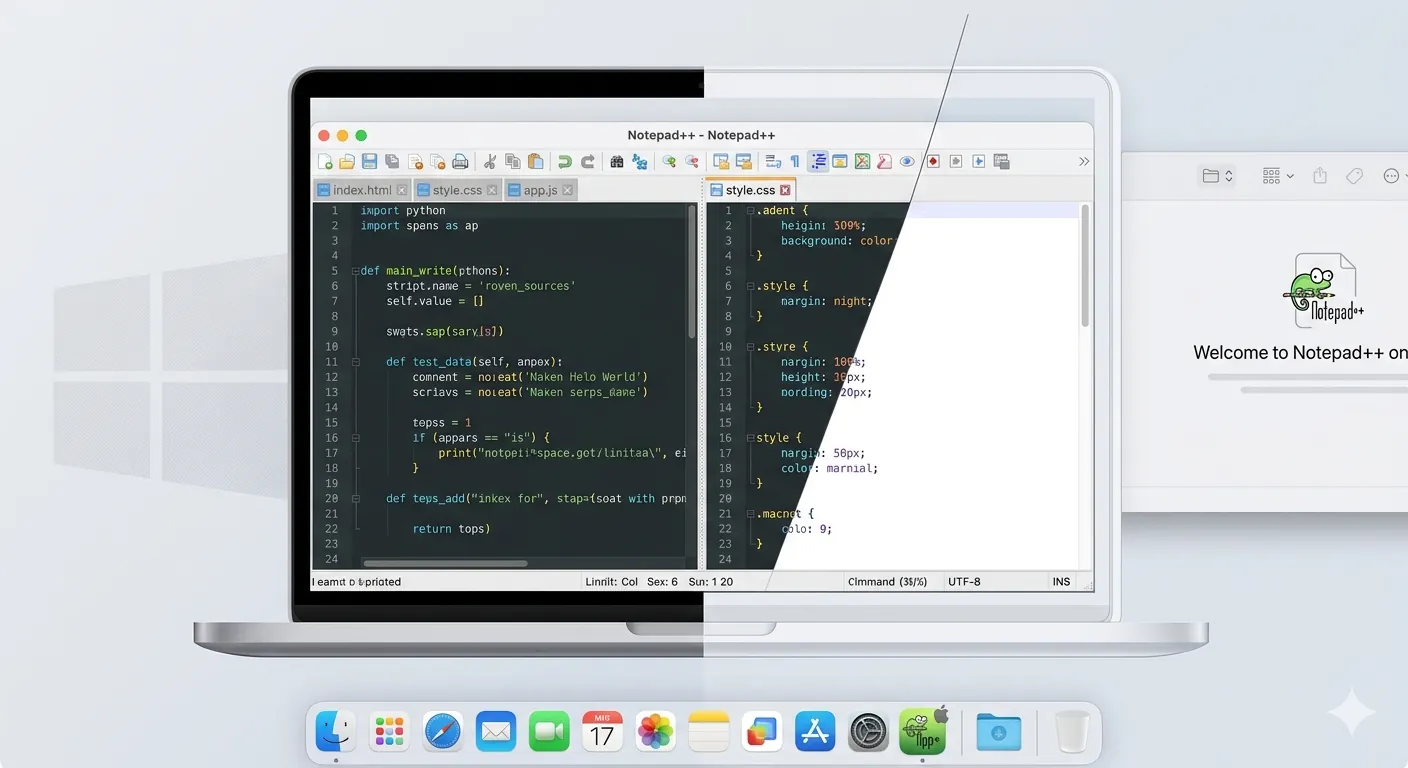Viewport: 1408px width, 768px height.
Task: Open Find with the binoculars icon
Action: click(617, 162)
